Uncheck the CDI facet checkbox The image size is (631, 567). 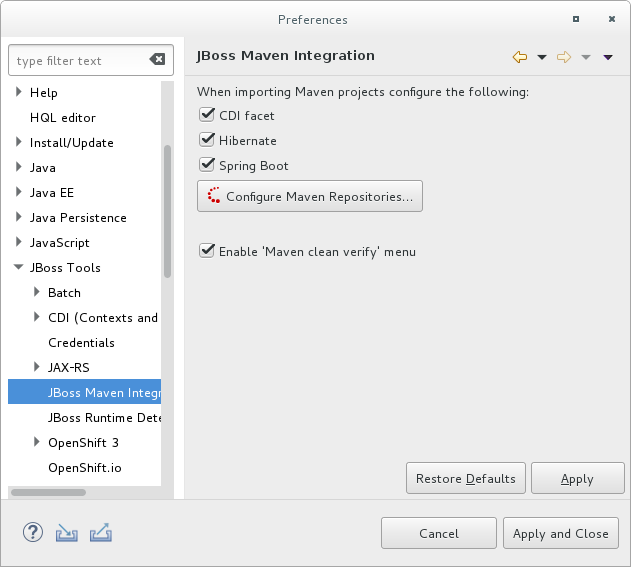click(x=207, y=115)
